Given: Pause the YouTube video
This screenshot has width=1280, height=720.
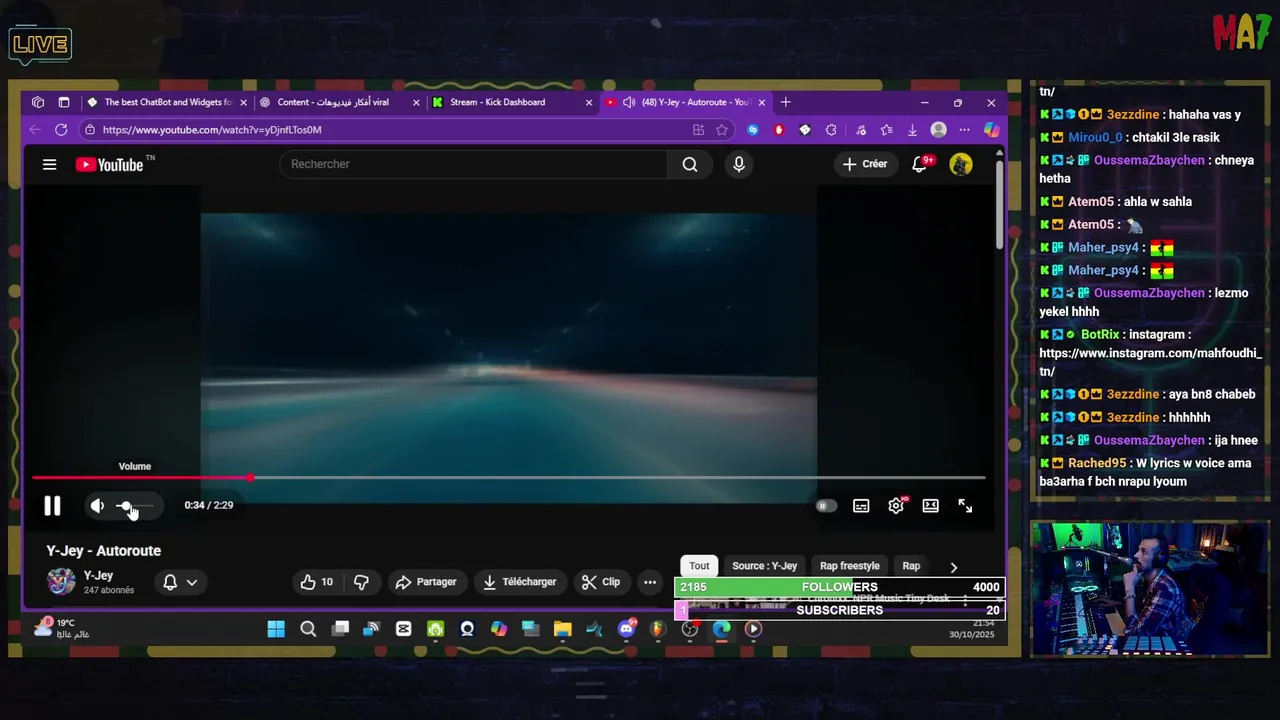Looking at the screenshot, I should (x=52, y=506).
